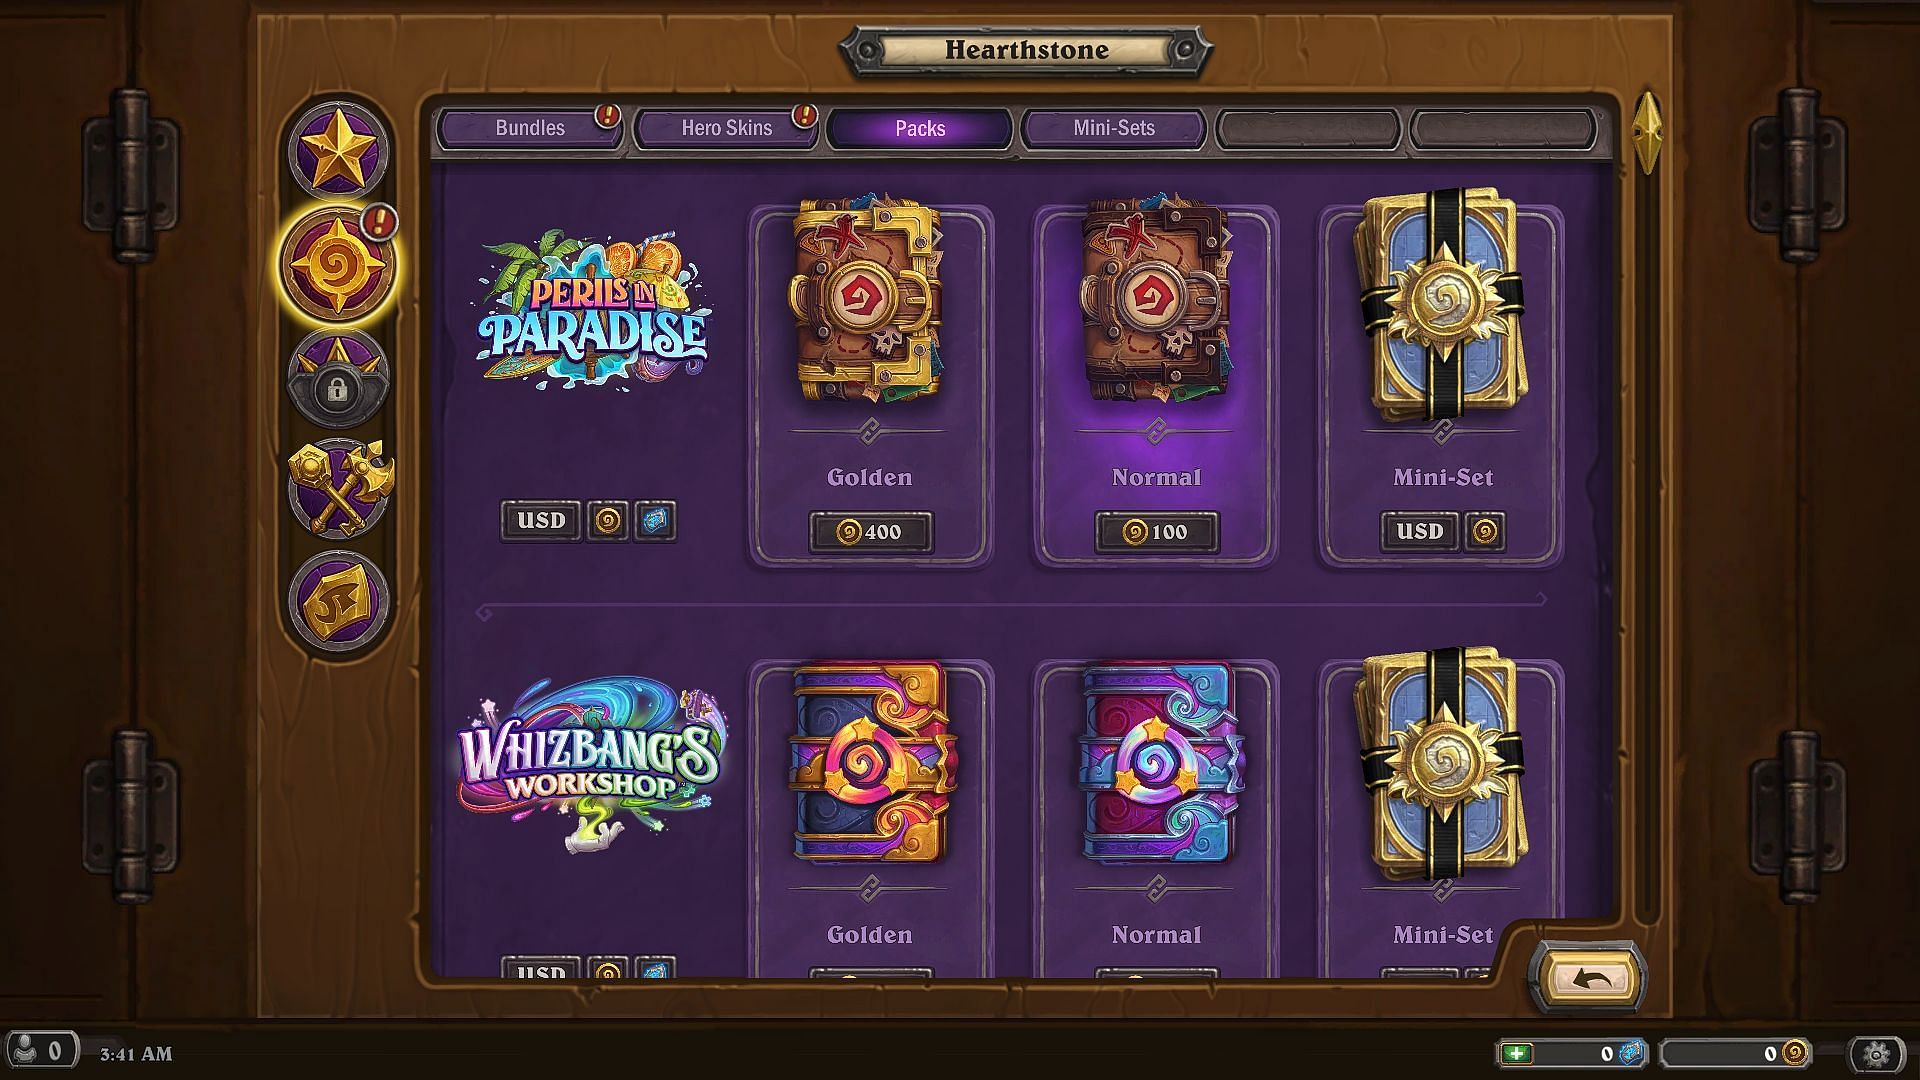Click the locked shop category icon
This screenshot has width=1920, height=1080.
point(337,380)
